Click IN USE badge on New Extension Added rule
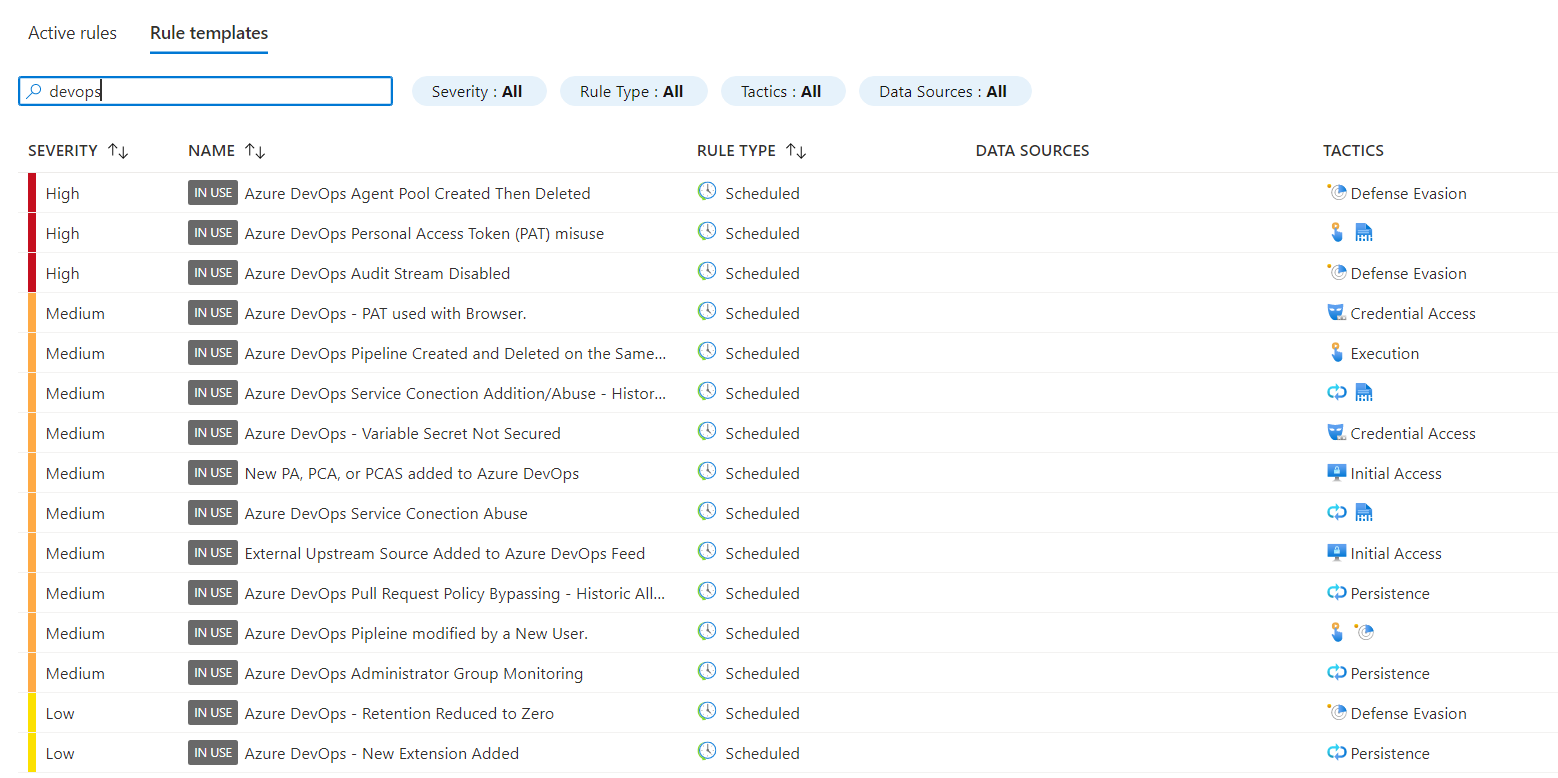 point(213,753)
